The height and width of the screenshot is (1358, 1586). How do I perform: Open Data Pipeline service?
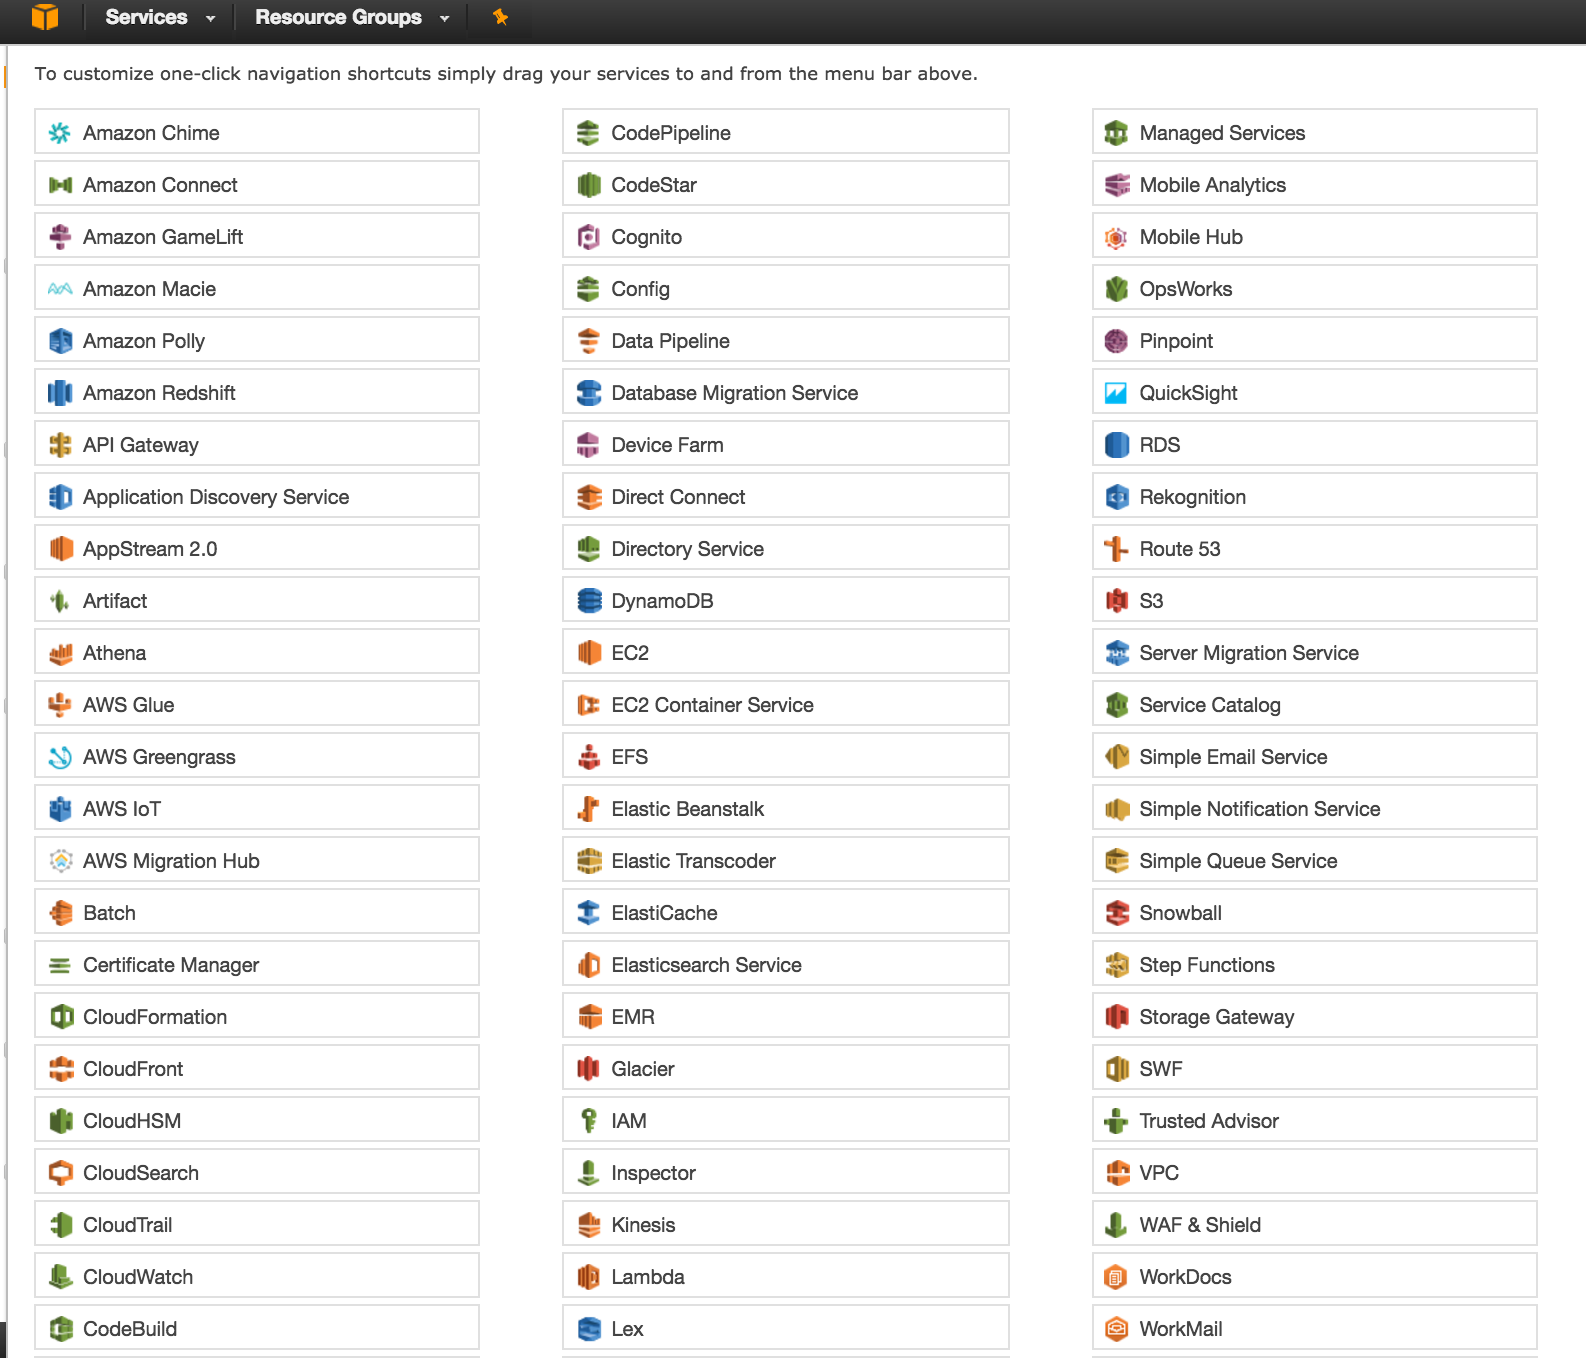click(786, 339)
